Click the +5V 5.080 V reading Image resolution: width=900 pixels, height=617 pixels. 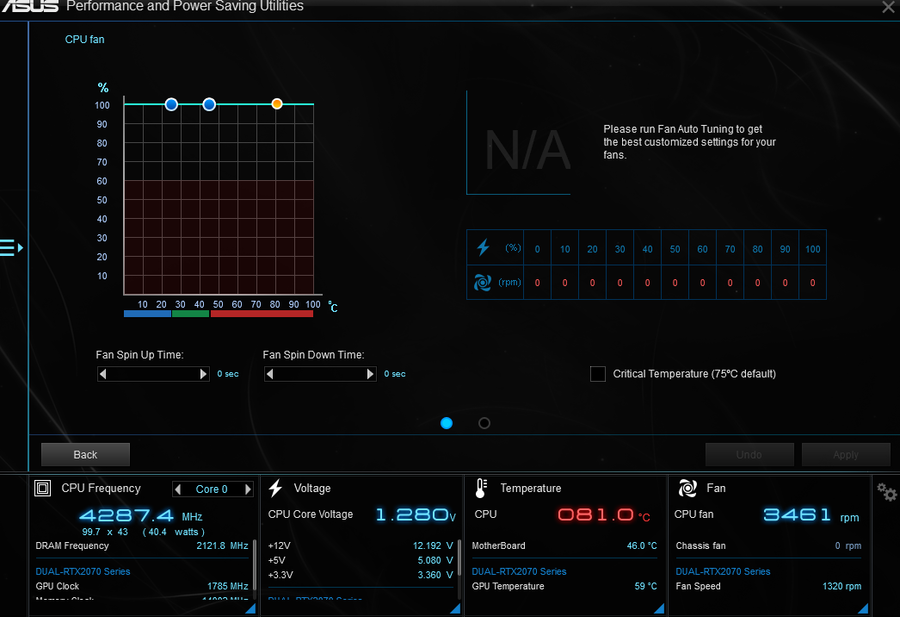pos(360,560)
